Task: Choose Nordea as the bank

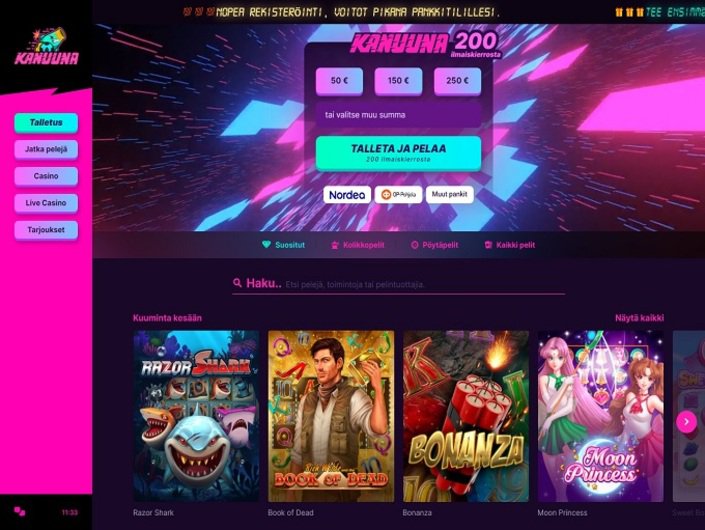Action: tap(347, 195)
